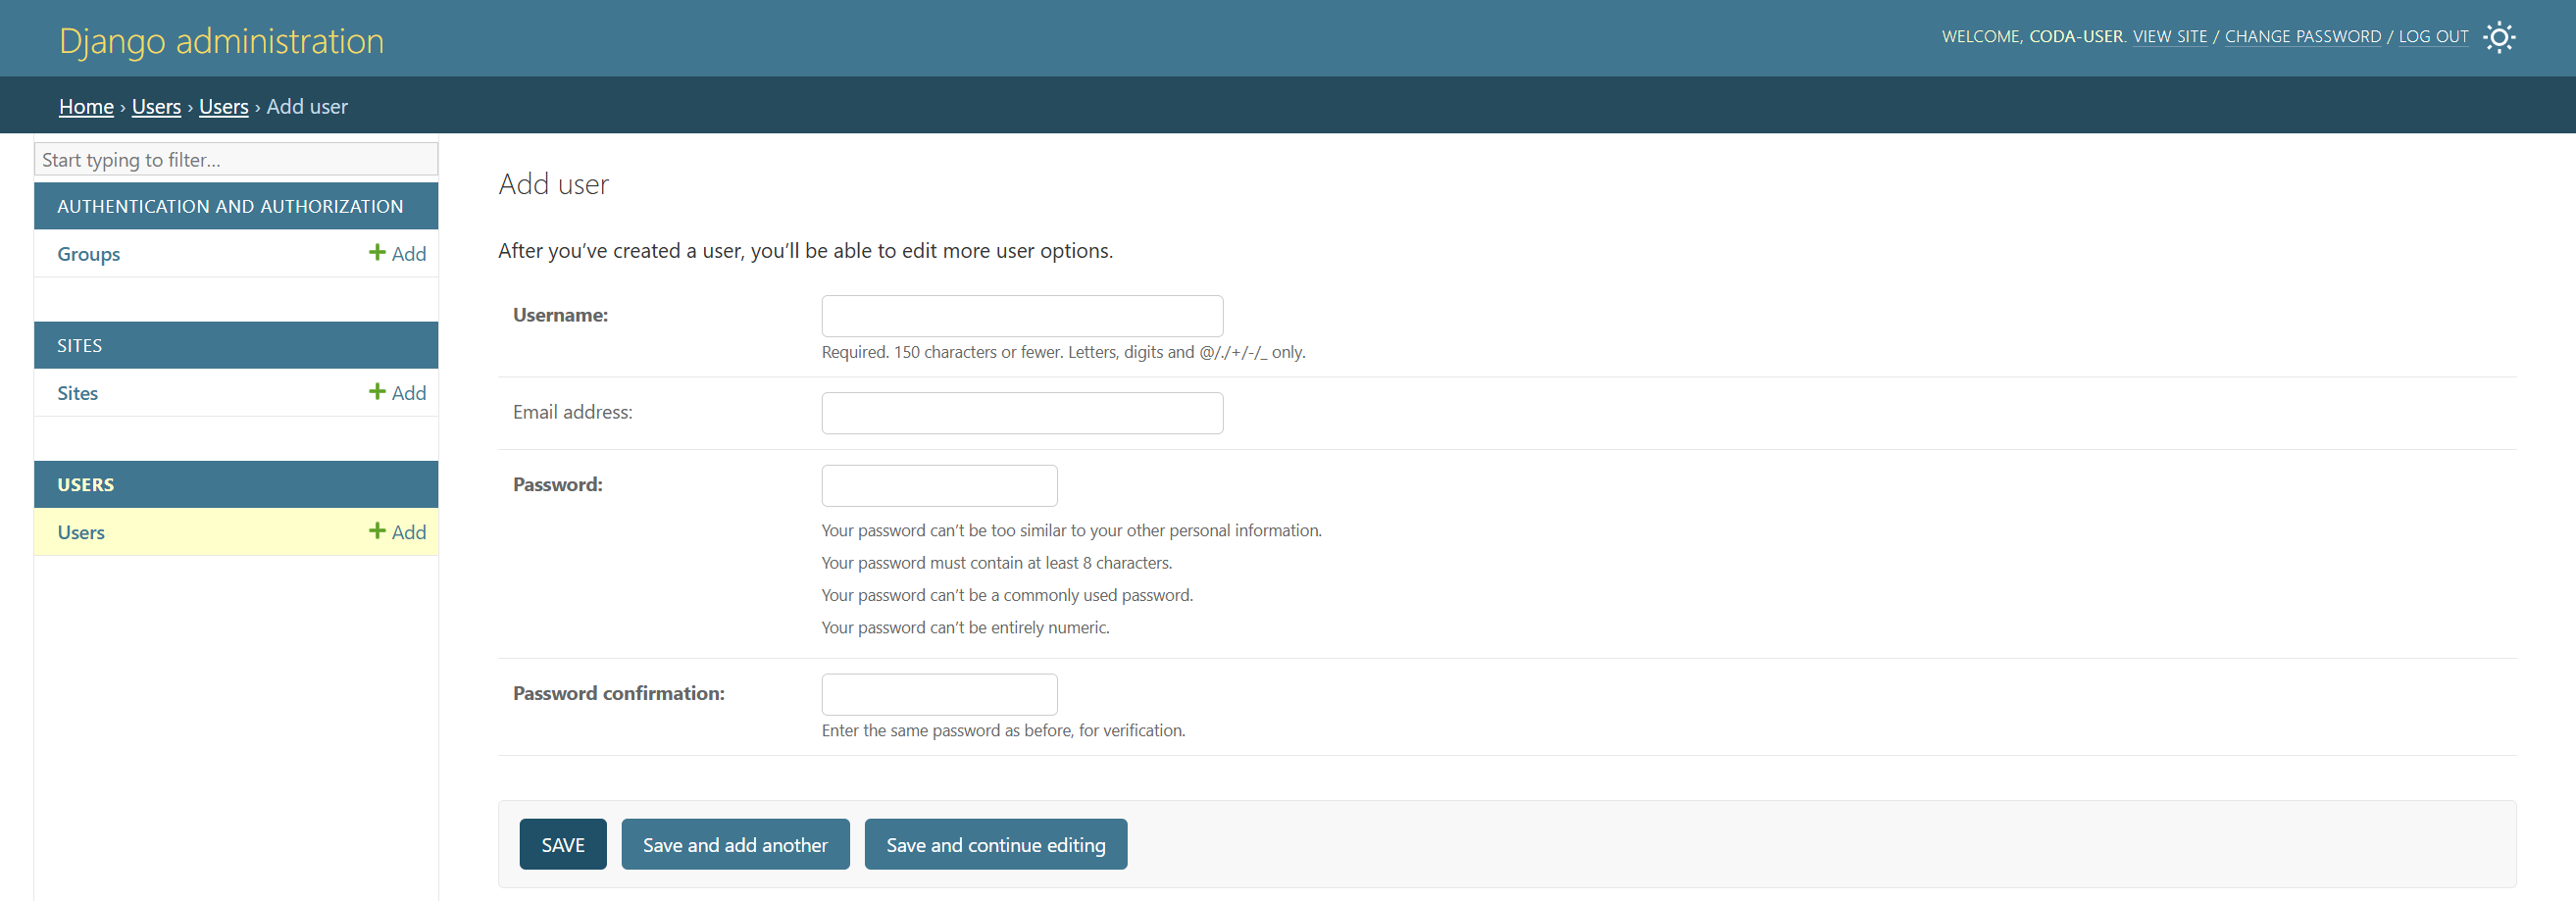2576x901 pixels.
Task: Choose Save and continue editing
Action: [x=995, y=844]
